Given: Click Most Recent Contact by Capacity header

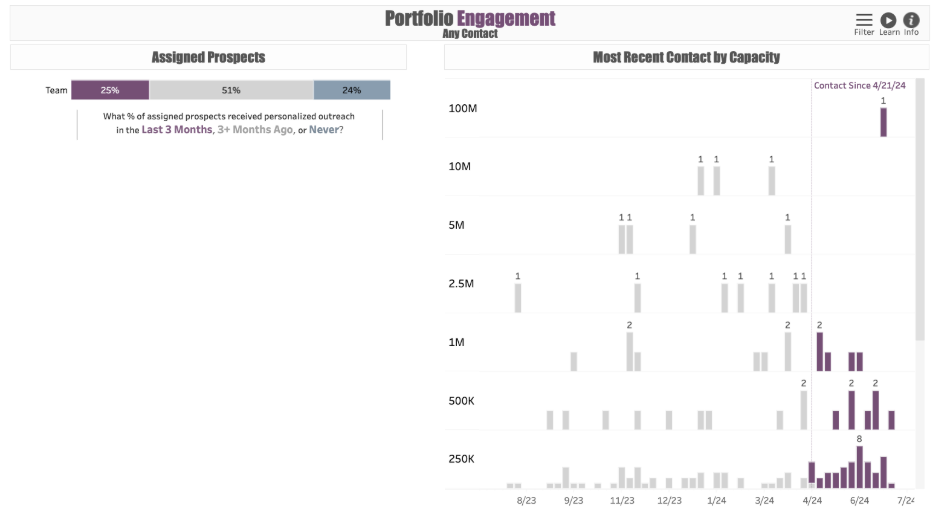Looking at the screenshot, I should pos(686,57).
